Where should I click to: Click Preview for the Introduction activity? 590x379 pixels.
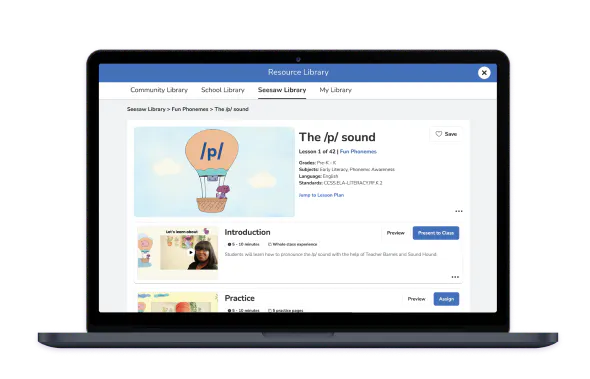point(395,233)
